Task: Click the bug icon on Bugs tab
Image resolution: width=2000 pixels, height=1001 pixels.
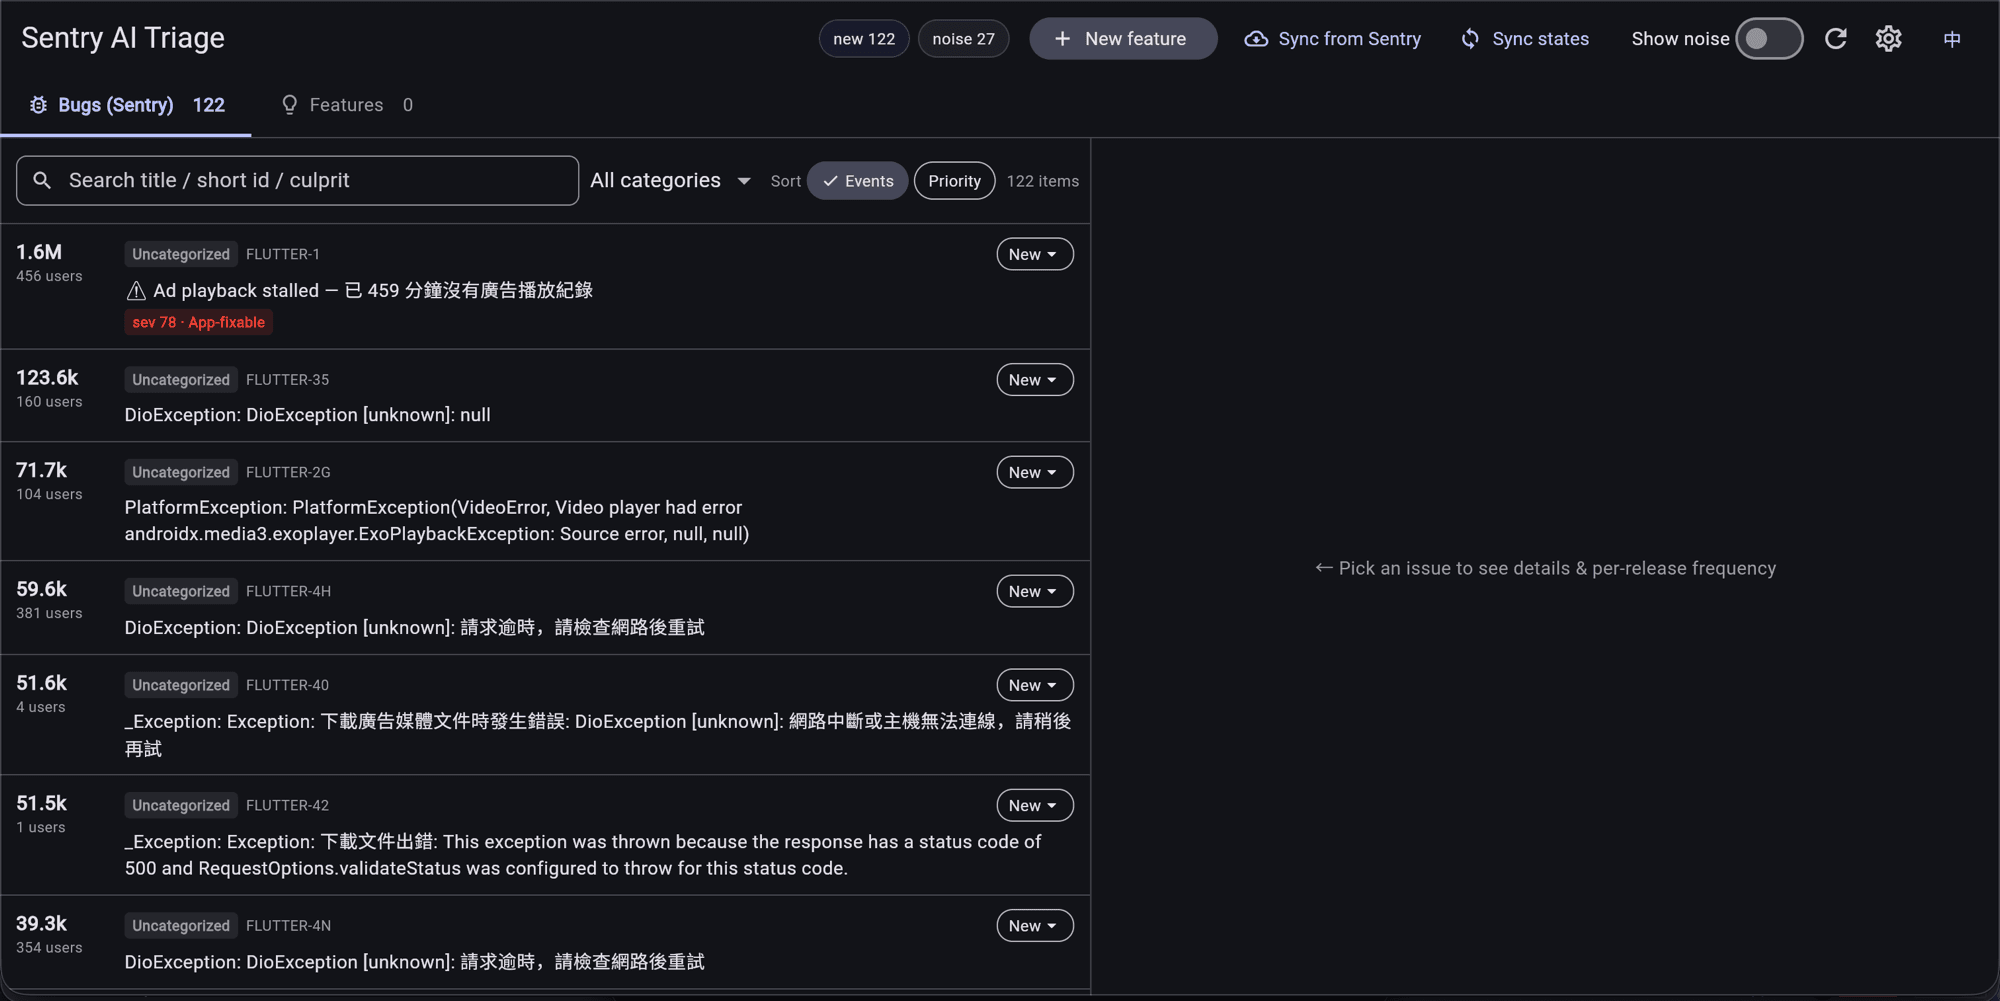Action: pos(38,105)
